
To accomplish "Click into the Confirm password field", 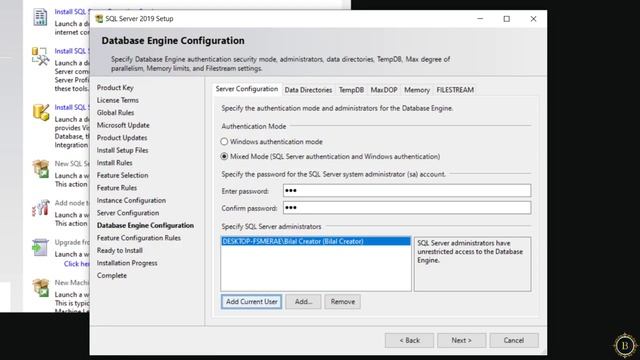I will [407, 208].
